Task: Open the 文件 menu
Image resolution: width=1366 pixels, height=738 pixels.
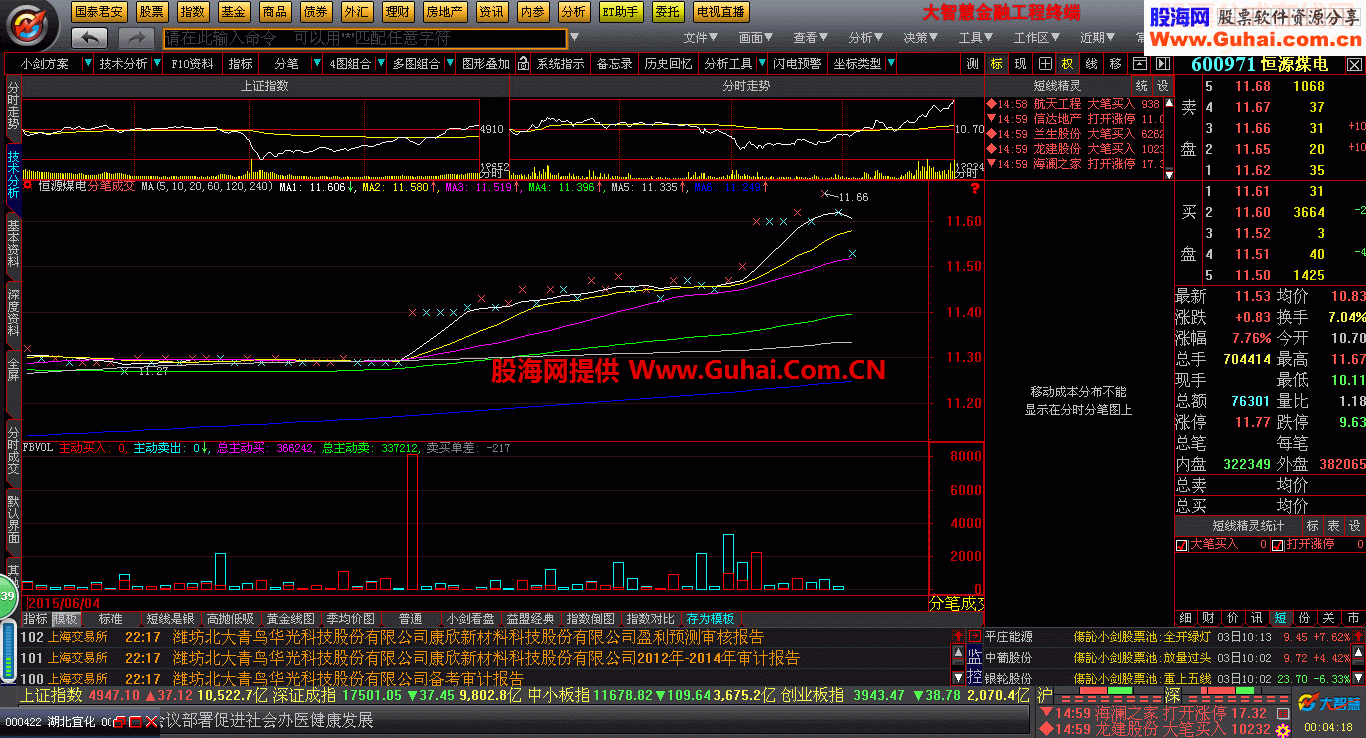Action: click(702, 38)
